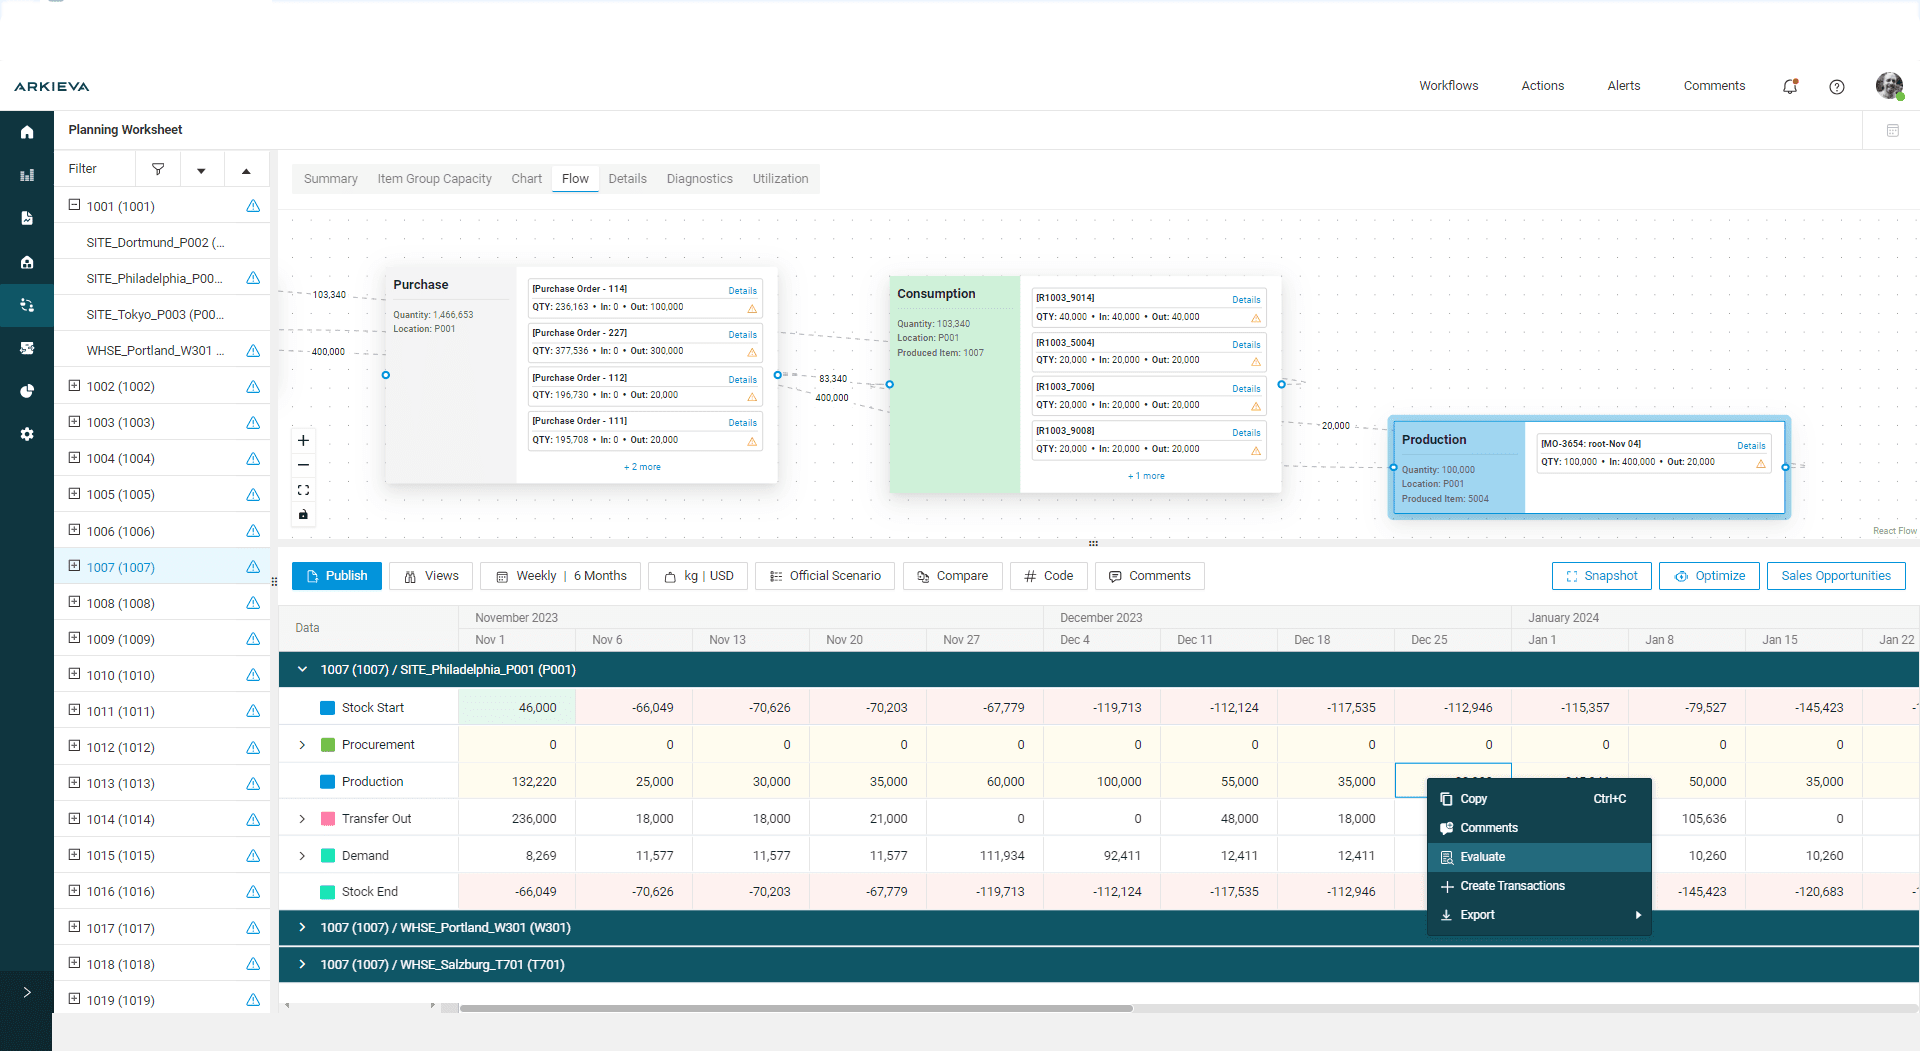
Task: Click the horizontal scrollbar of the grid
Action: pos(796,1008)
